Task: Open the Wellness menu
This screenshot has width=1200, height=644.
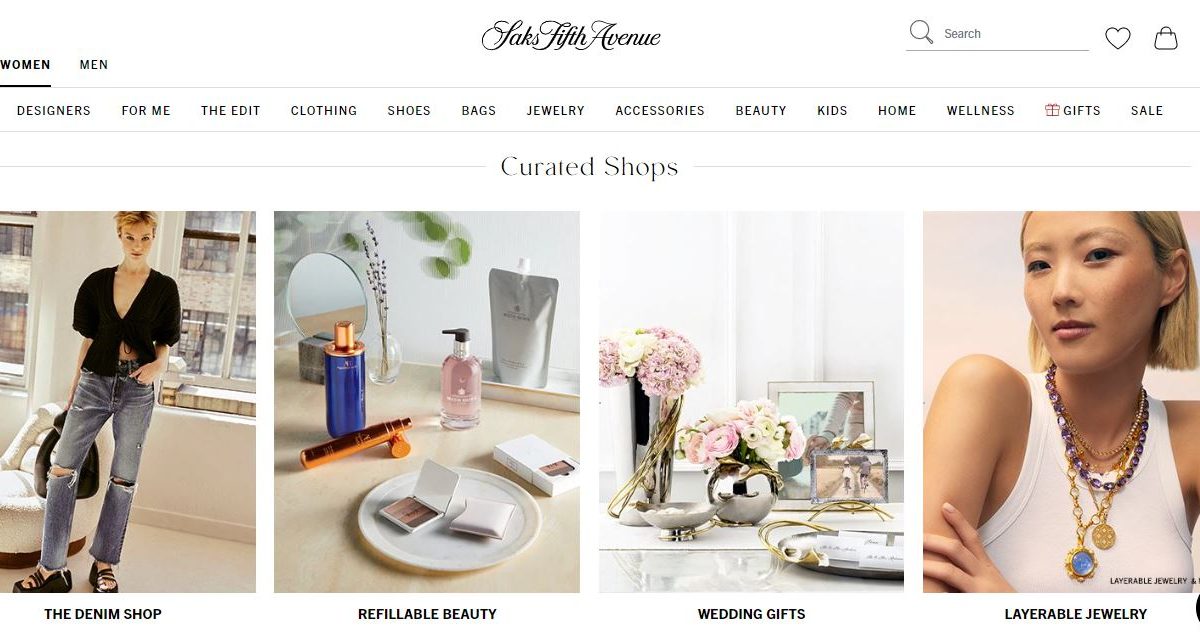Action: [981, 111]
